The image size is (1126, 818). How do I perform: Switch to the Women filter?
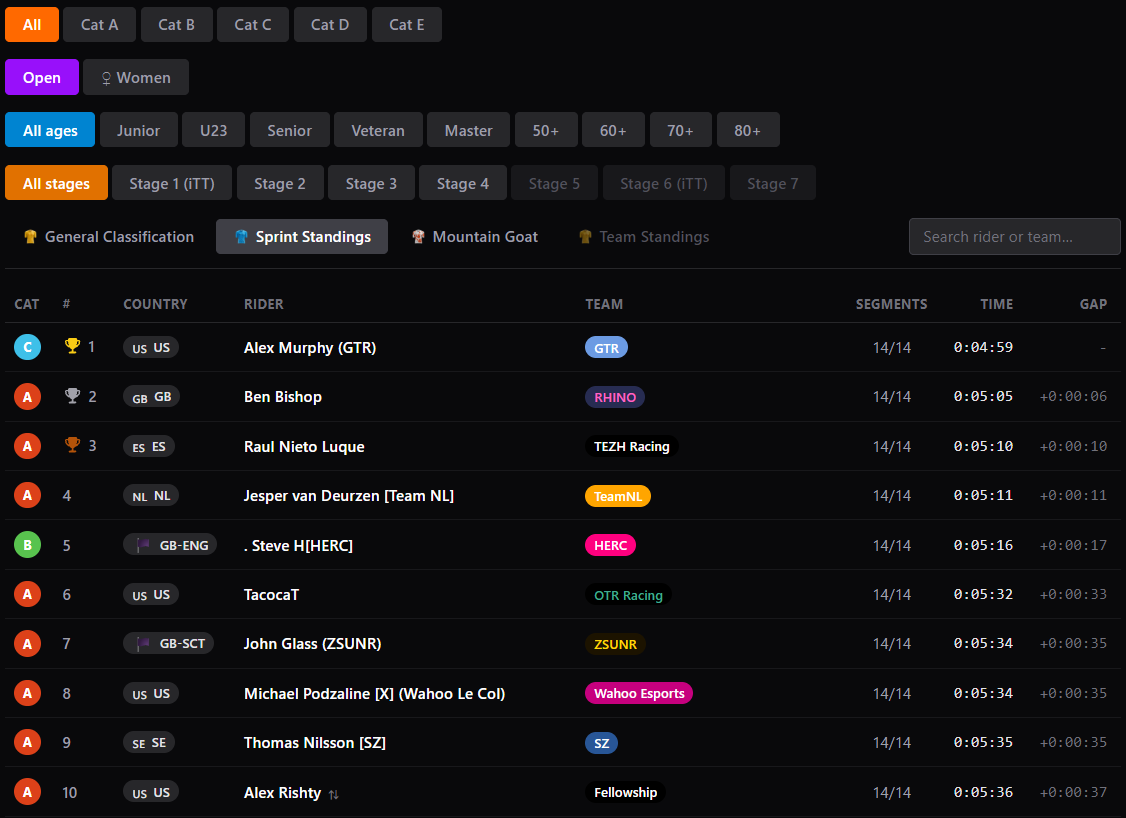[x=136, y=77]
